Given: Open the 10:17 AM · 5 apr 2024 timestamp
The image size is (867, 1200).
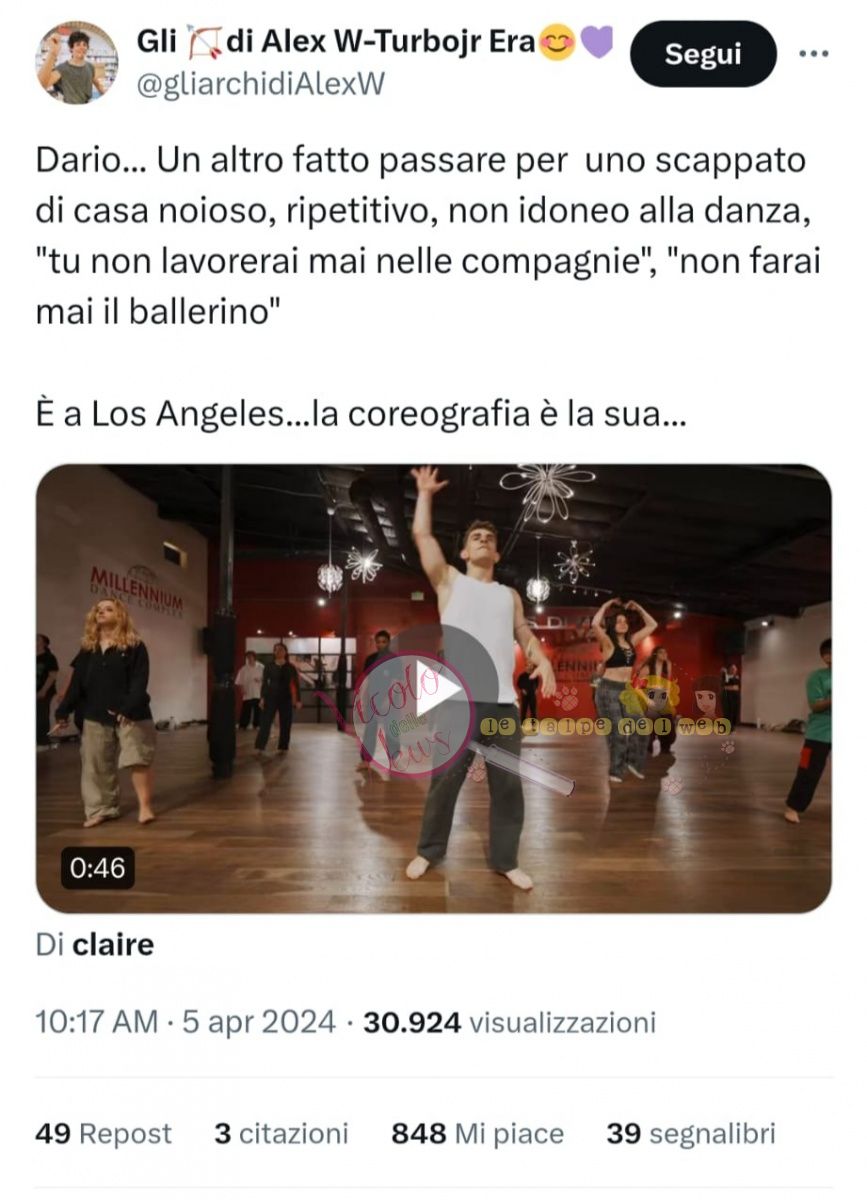Looking at the screenshot, I should coord(185,1022).
